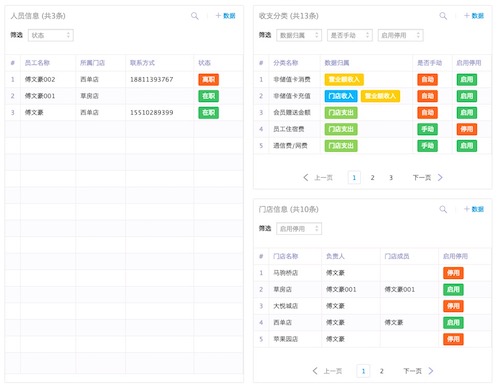Select page 1 in 门店信息 pagination
The height and width of the screenshot is (390, 499).
pyautogui.click(x=363, y=371)
